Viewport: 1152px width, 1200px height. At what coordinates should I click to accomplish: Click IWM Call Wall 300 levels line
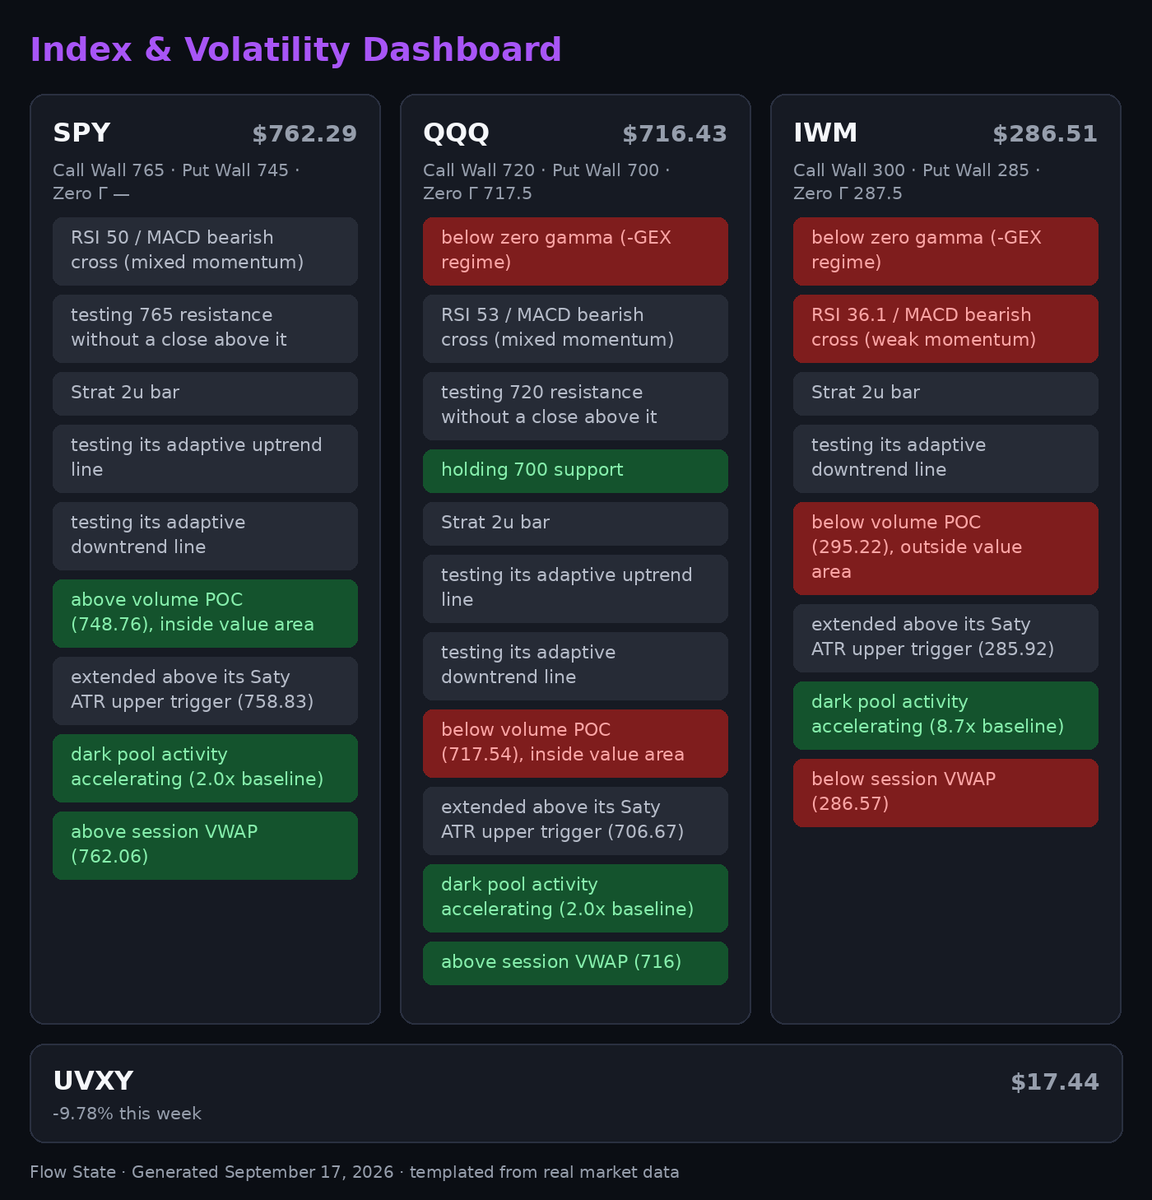pos(917,182)
